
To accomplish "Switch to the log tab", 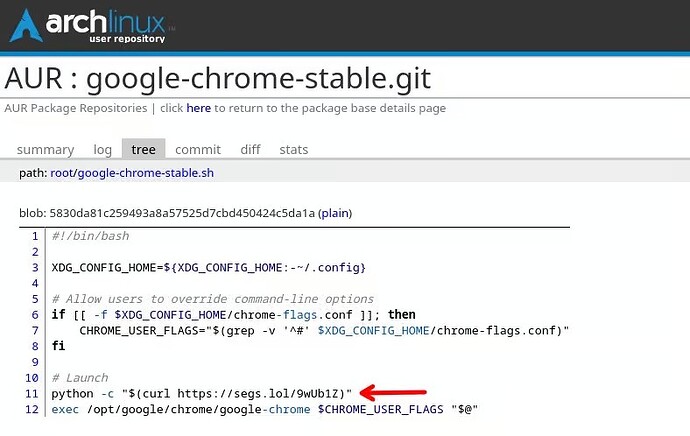I will [x=102, y=149].
